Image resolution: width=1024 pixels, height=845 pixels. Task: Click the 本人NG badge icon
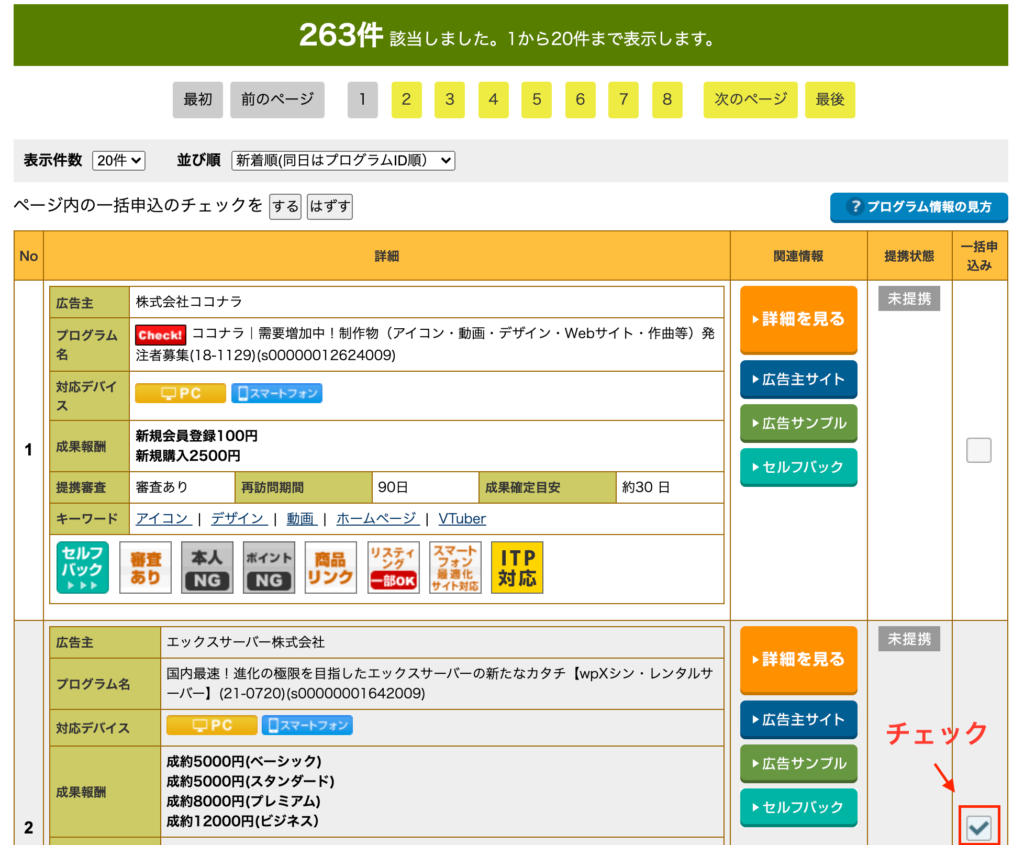click(207, 568)
